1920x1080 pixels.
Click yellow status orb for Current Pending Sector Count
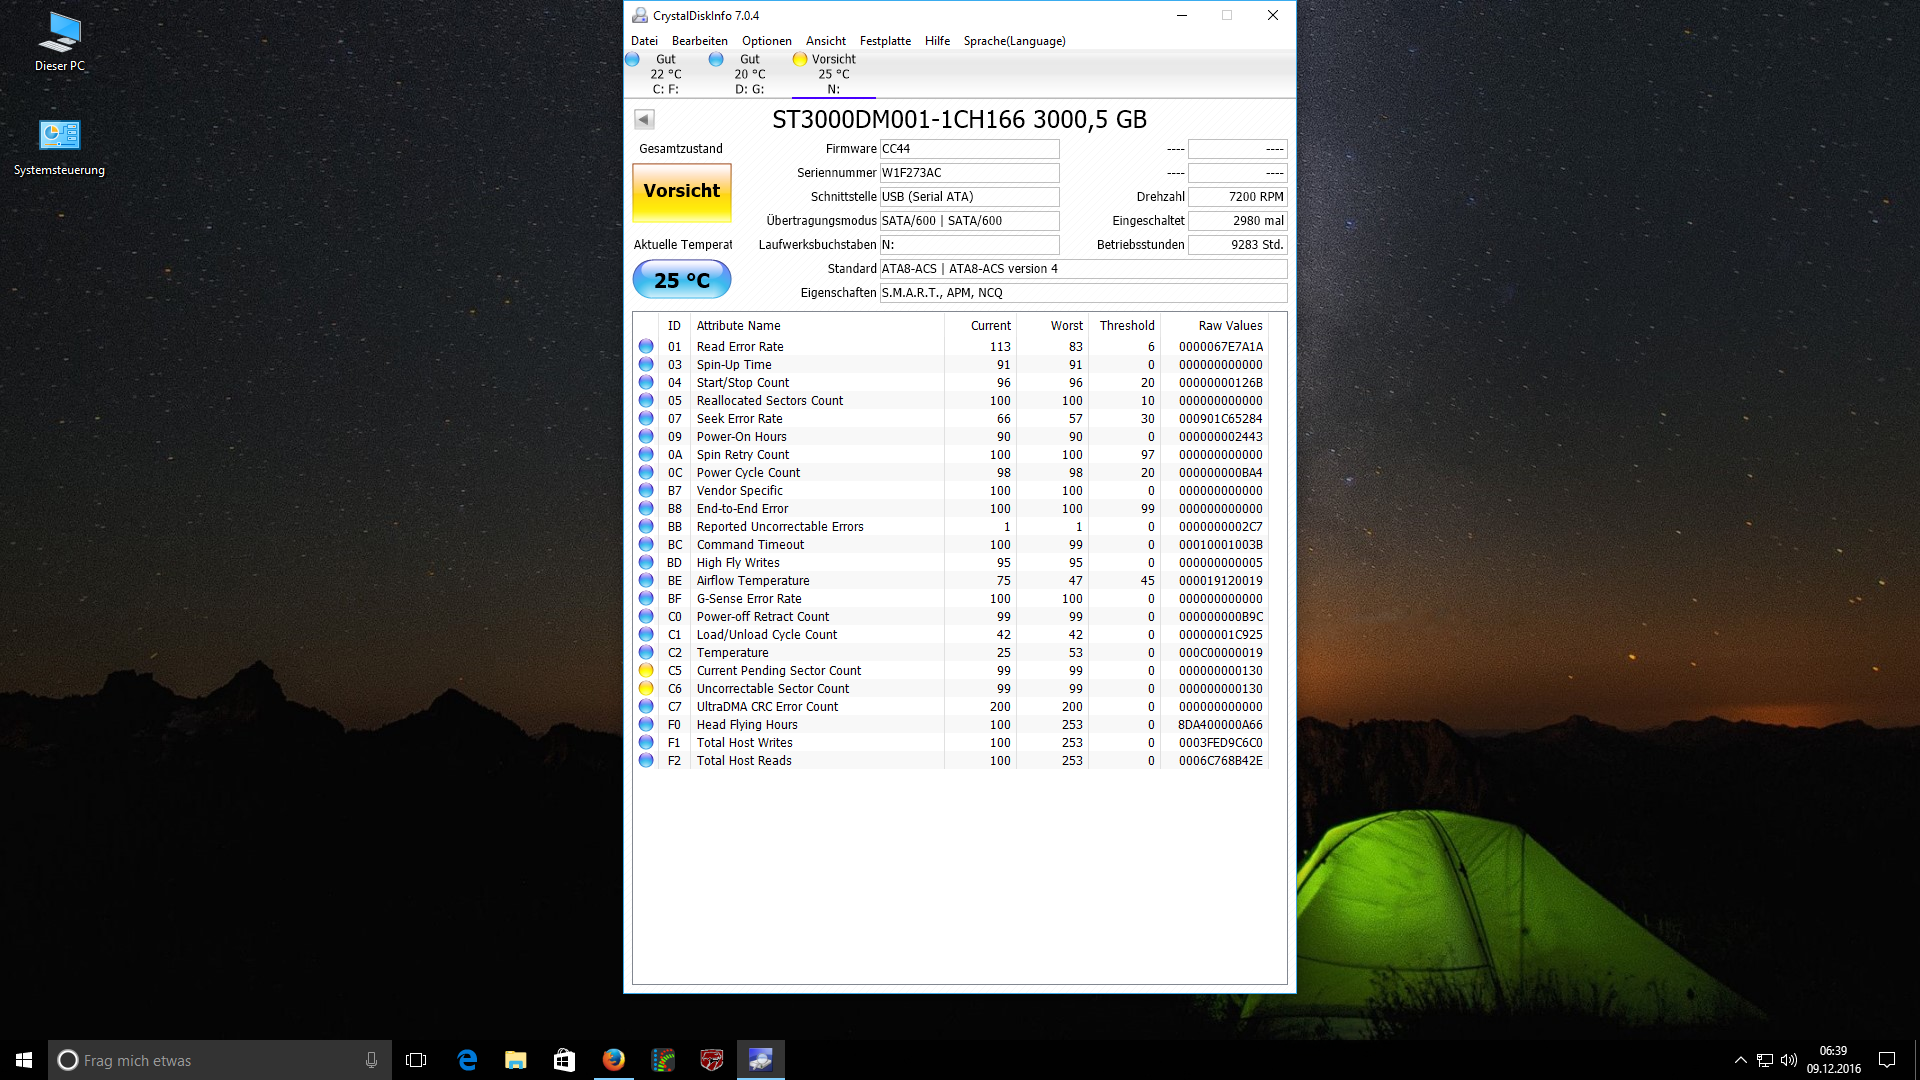646,671
